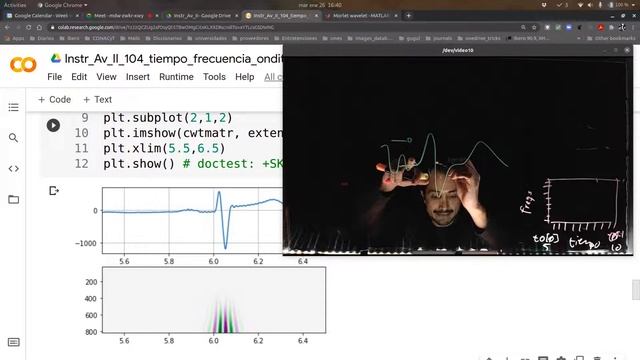Click the /dev/video10 window title bar

pos(458,50)
